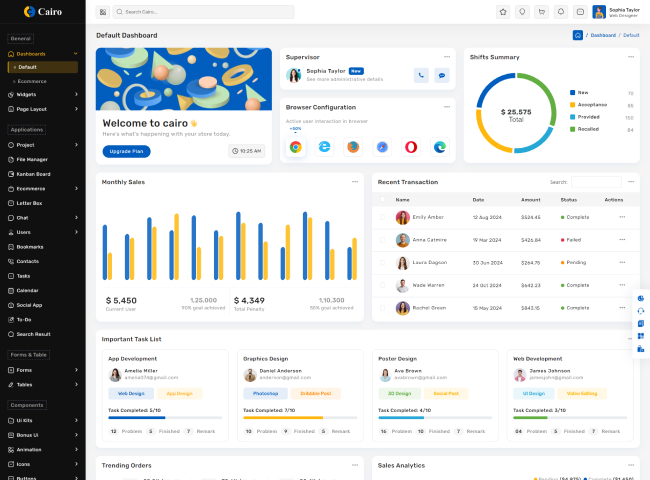This screenshot has width=650, height=480.
Task: Check the select-all checkbox in transaction table header
Action: coord(381,200)
